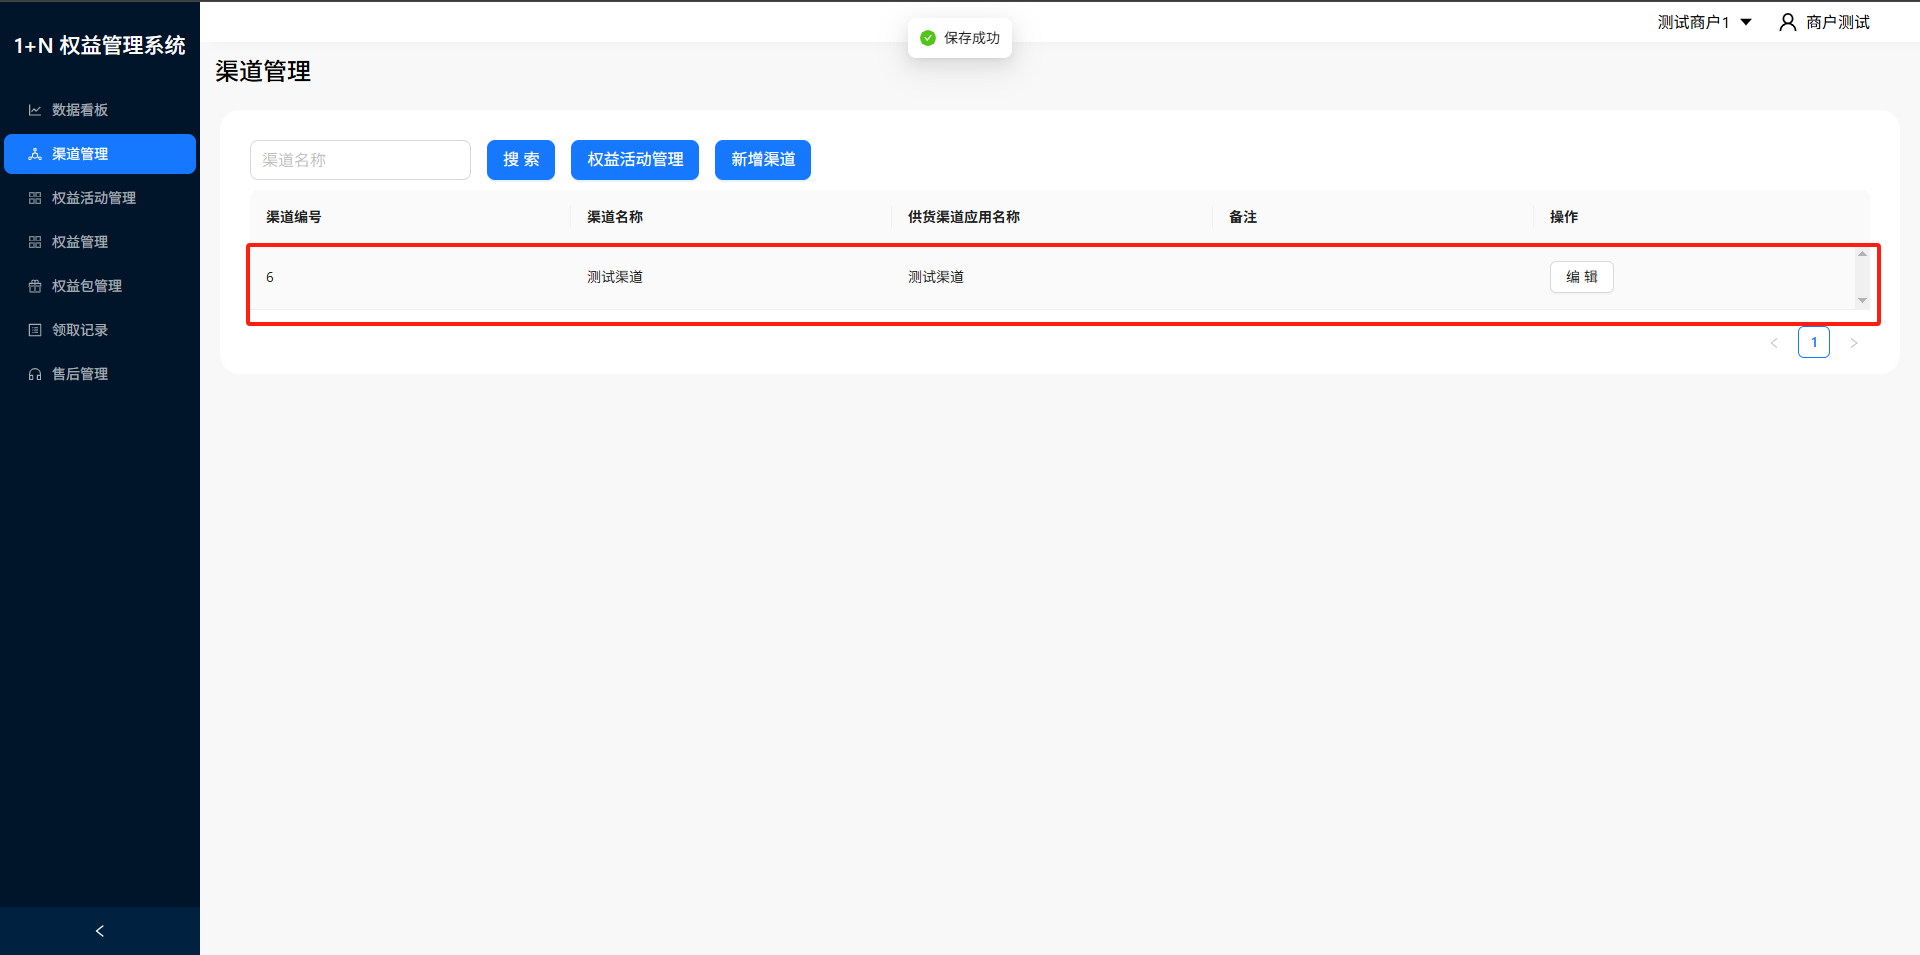Click the table's vertical scrollbar down arrow

pos(1862,300)
